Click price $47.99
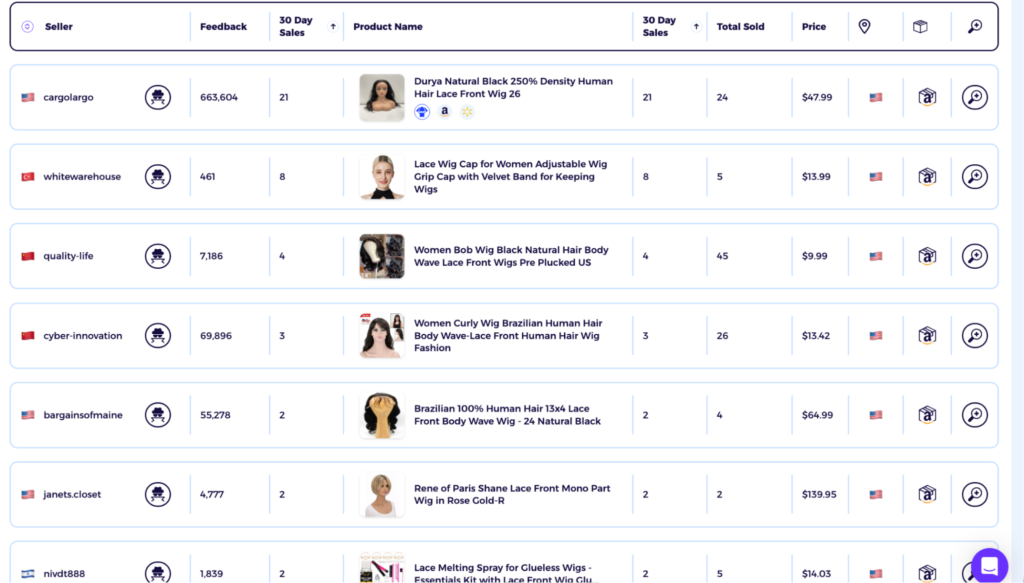The image size is (1024, 583). (x=817, y=97)
